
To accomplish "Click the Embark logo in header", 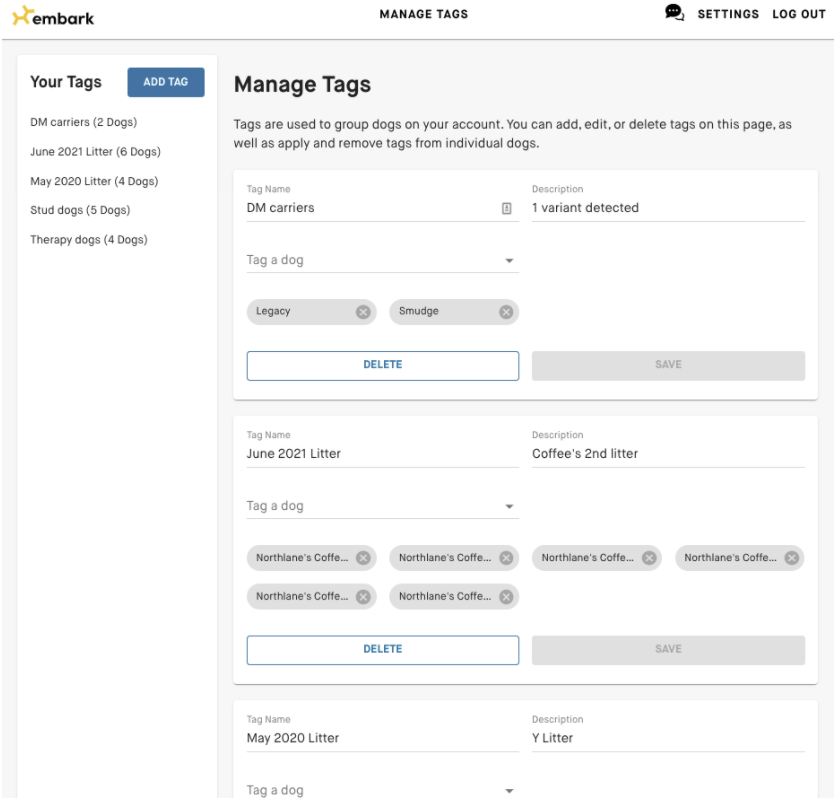I will point(54,16).
